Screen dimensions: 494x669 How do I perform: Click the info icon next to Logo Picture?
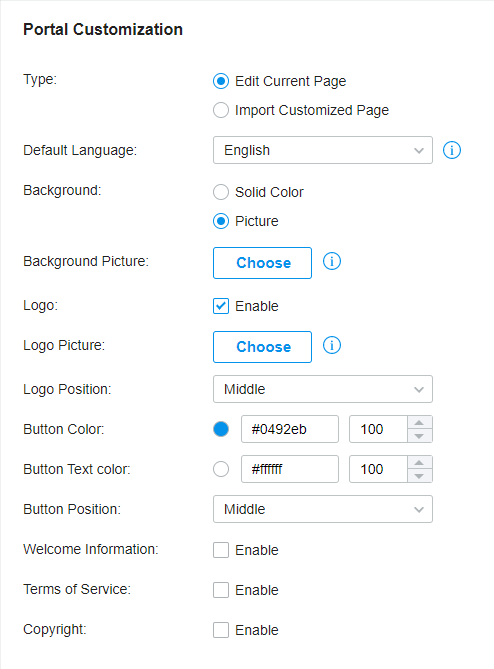pos(331,345)
